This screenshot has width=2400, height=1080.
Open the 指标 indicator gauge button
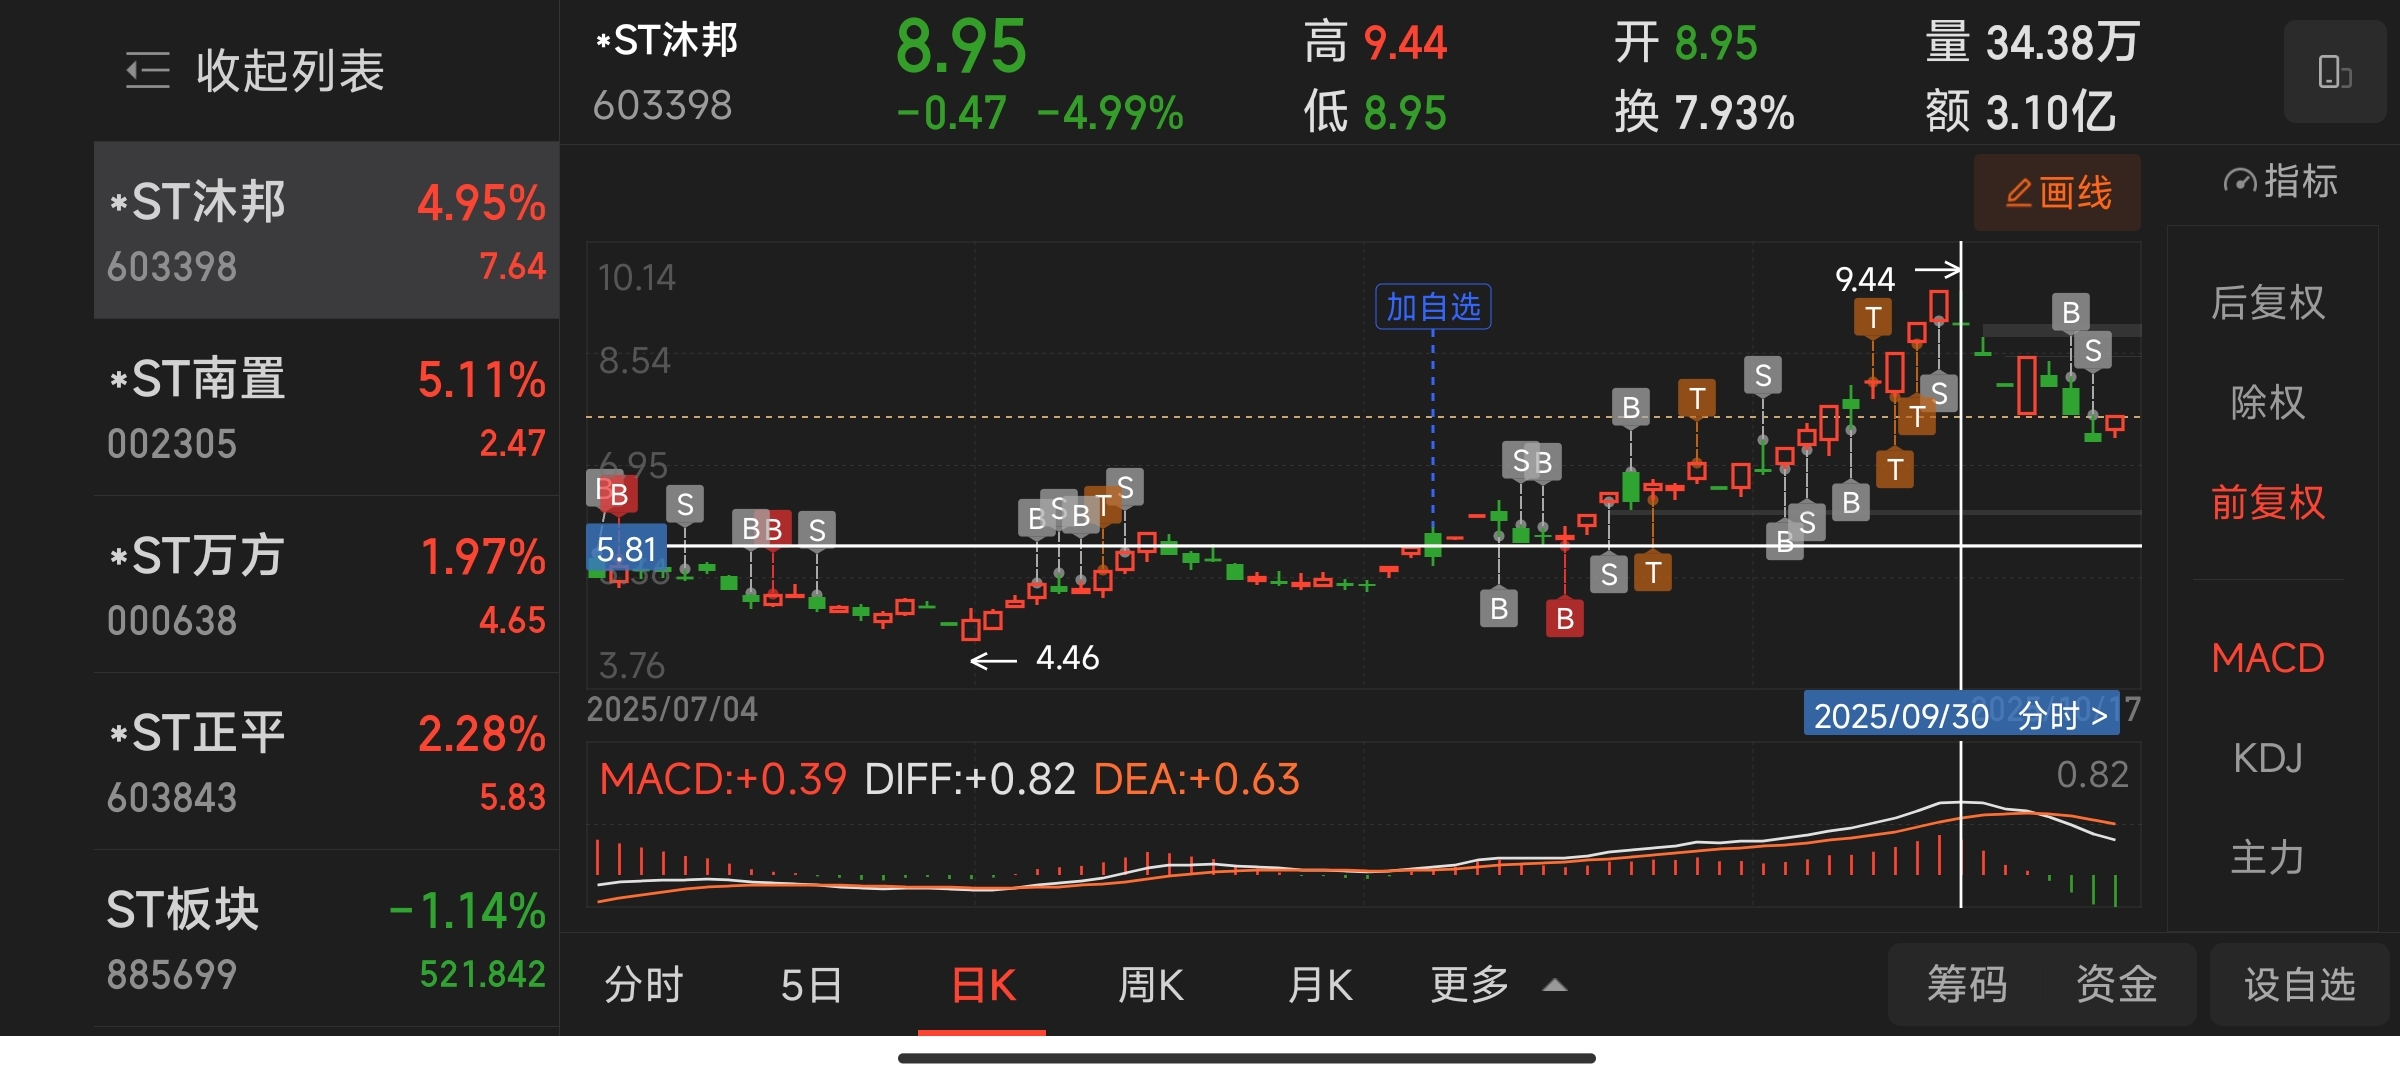click(2280, 182)
